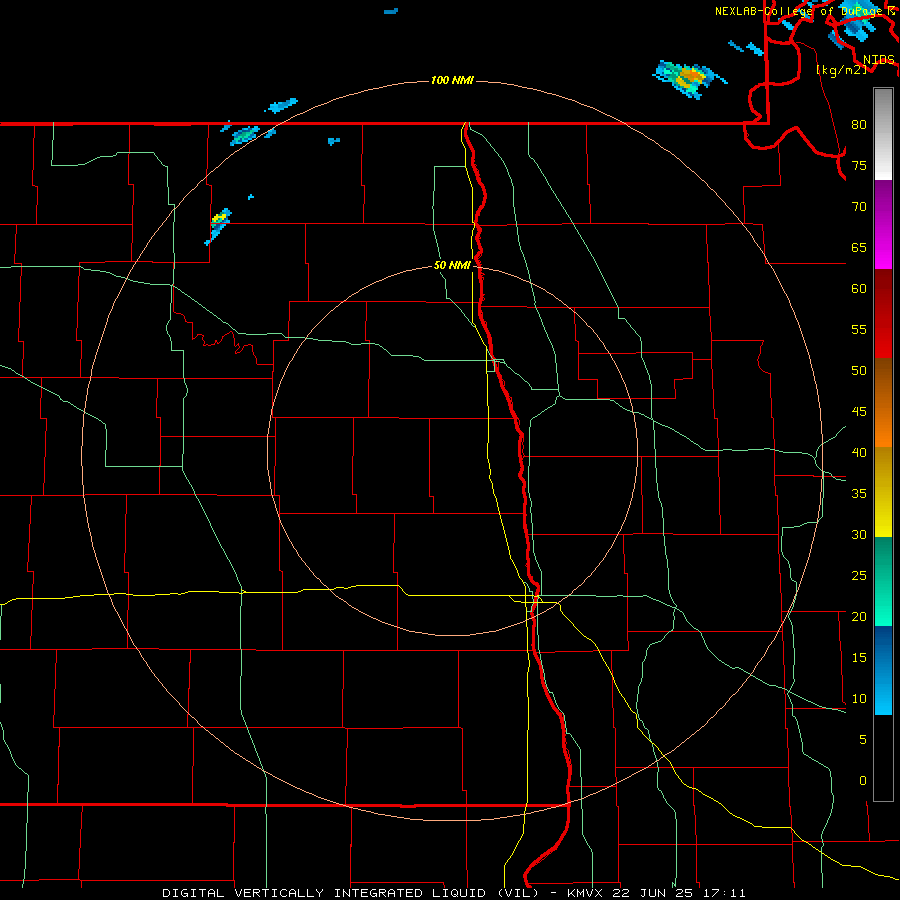Image resolution: width=900 pixels, height=900 pixels.
Task: Click the 0 value on the color scale
Action: point(863,781)
